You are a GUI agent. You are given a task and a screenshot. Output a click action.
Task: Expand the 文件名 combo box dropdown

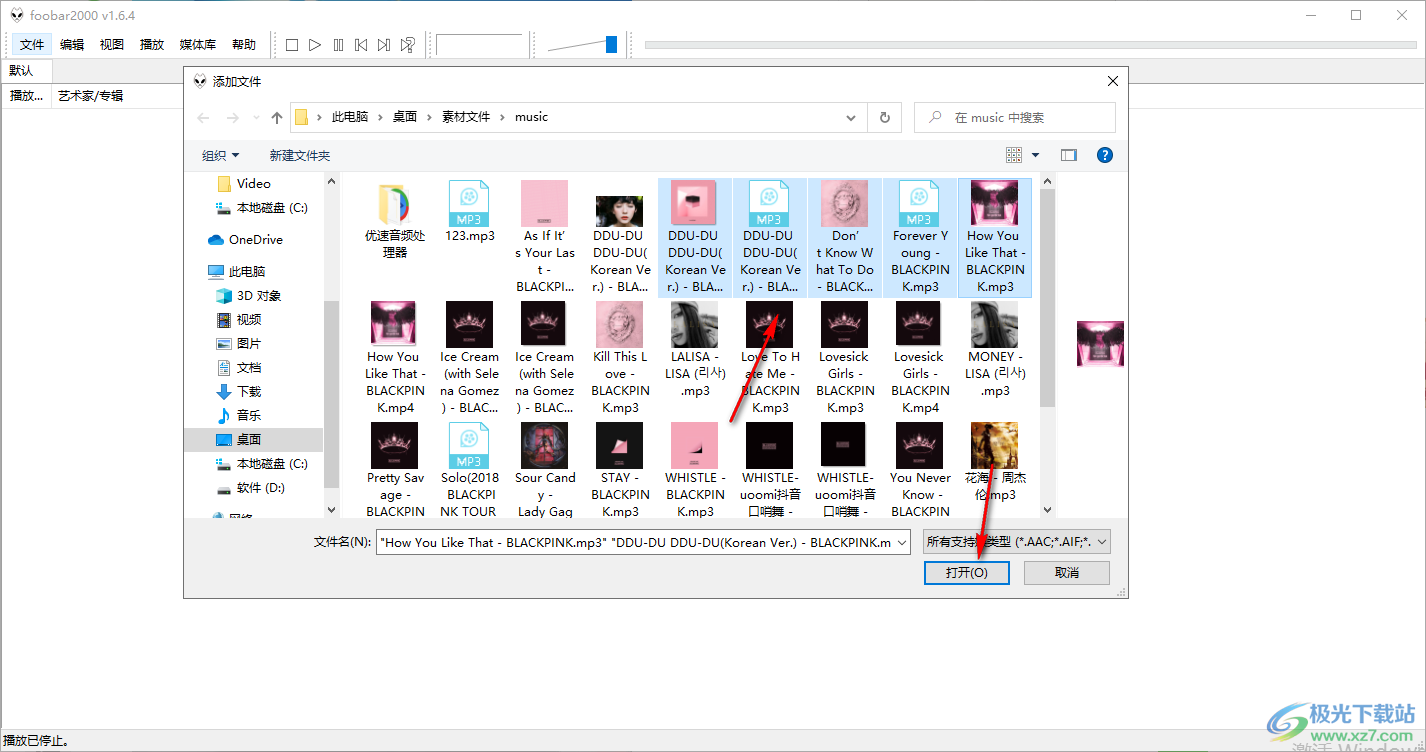click(901, 542)
